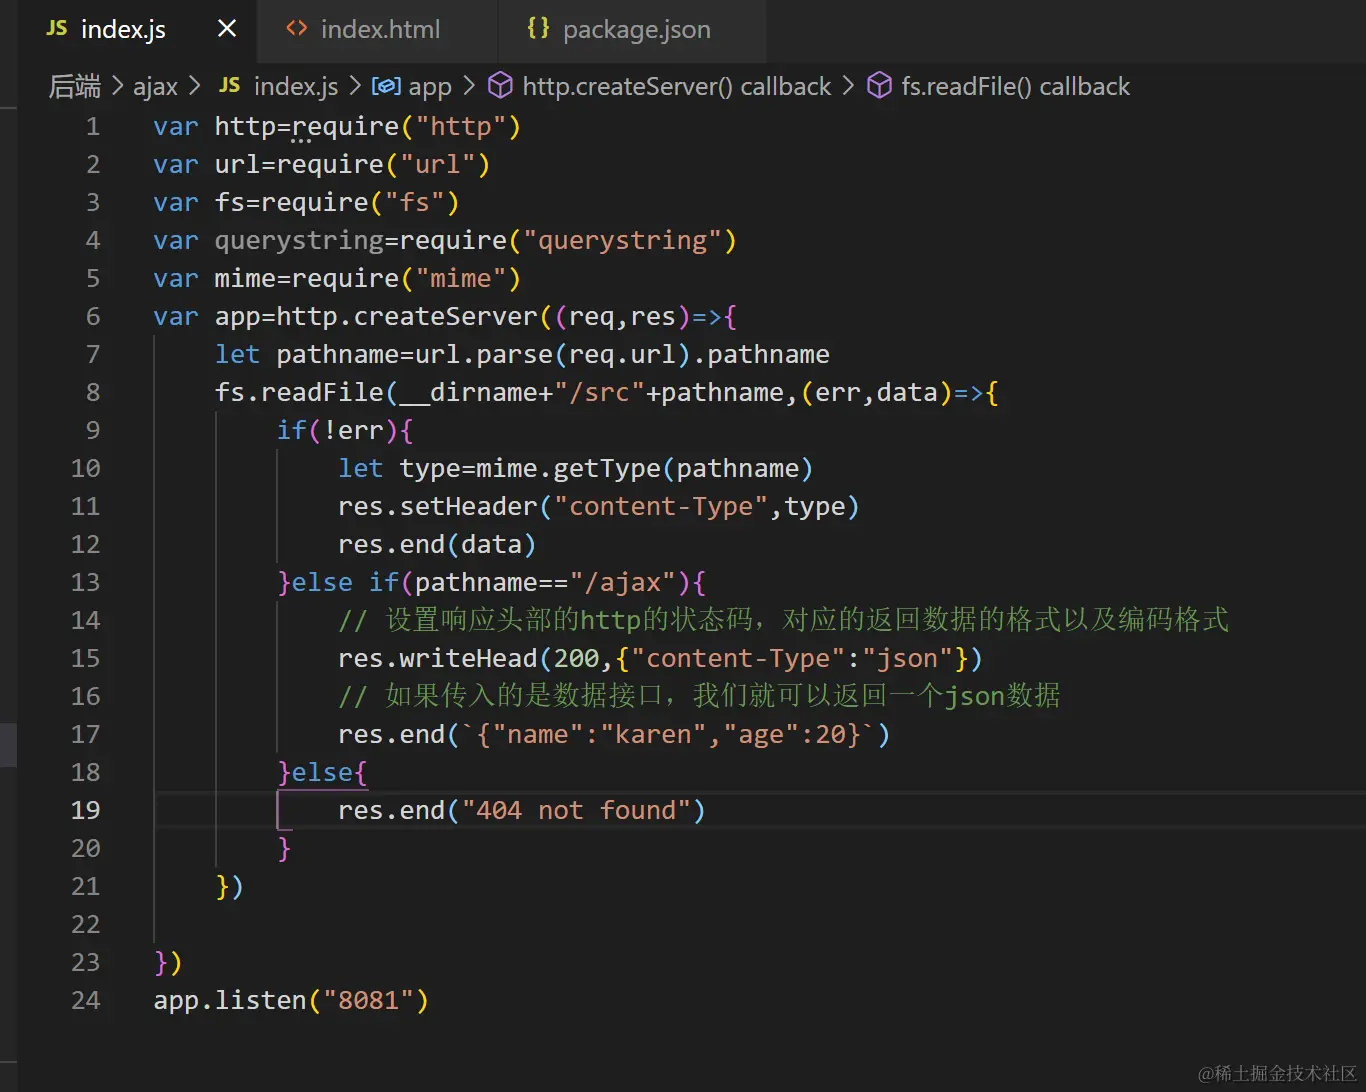The image size is (1366, 1092).
Task: Select the app variable breadcrumb
Action: [x=430, y=87]
